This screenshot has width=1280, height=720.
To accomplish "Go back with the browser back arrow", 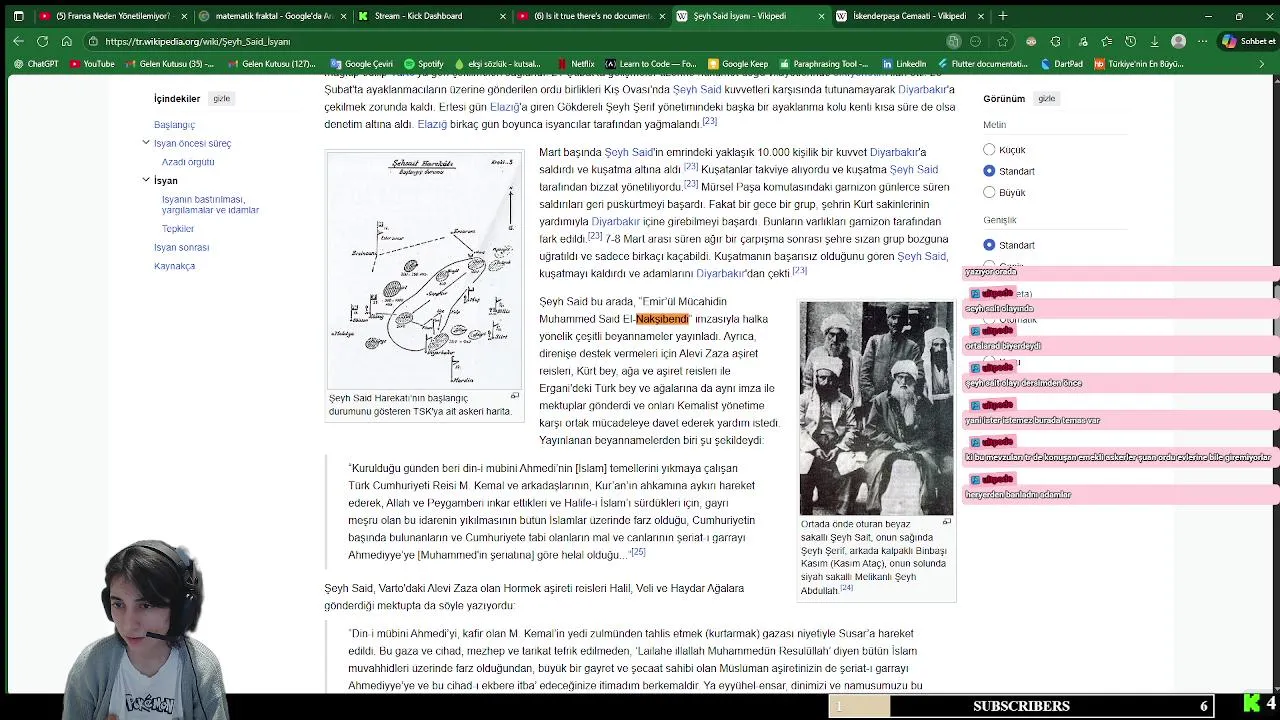I will 18,41.
